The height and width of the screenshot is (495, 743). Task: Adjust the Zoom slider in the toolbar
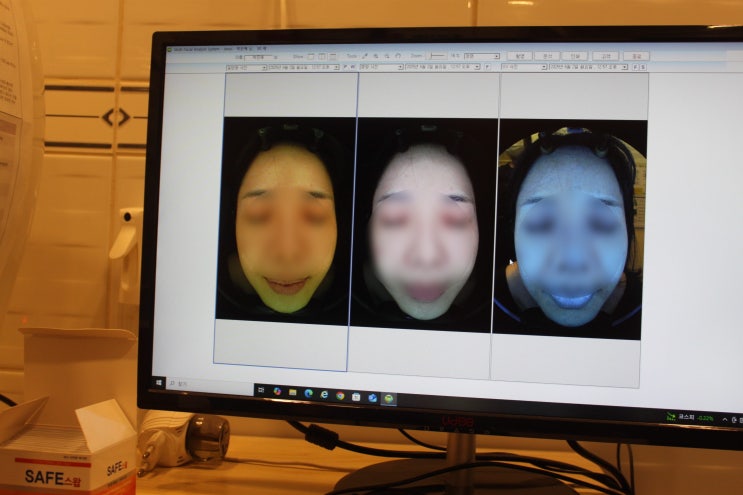437,56
